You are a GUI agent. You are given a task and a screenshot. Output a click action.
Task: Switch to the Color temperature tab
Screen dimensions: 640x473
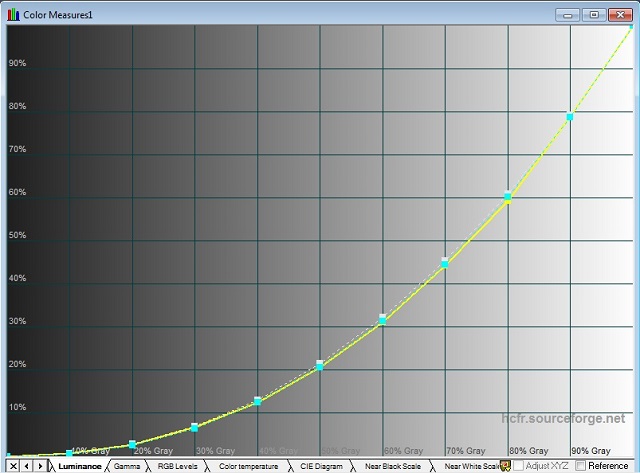(x=248, y=466)
